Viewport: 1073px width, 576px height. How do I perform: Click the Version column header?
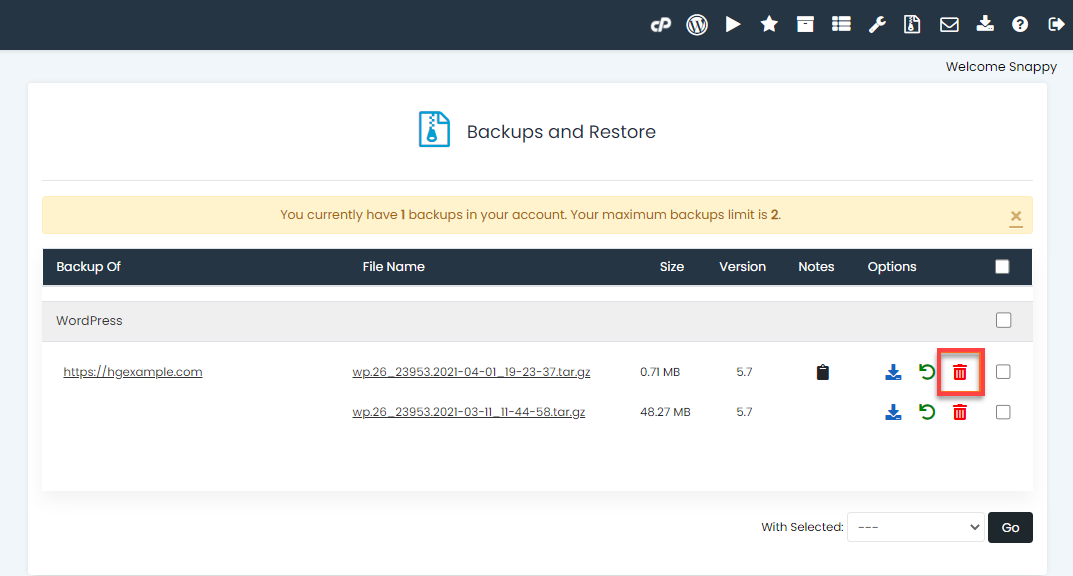coord(742,267)
